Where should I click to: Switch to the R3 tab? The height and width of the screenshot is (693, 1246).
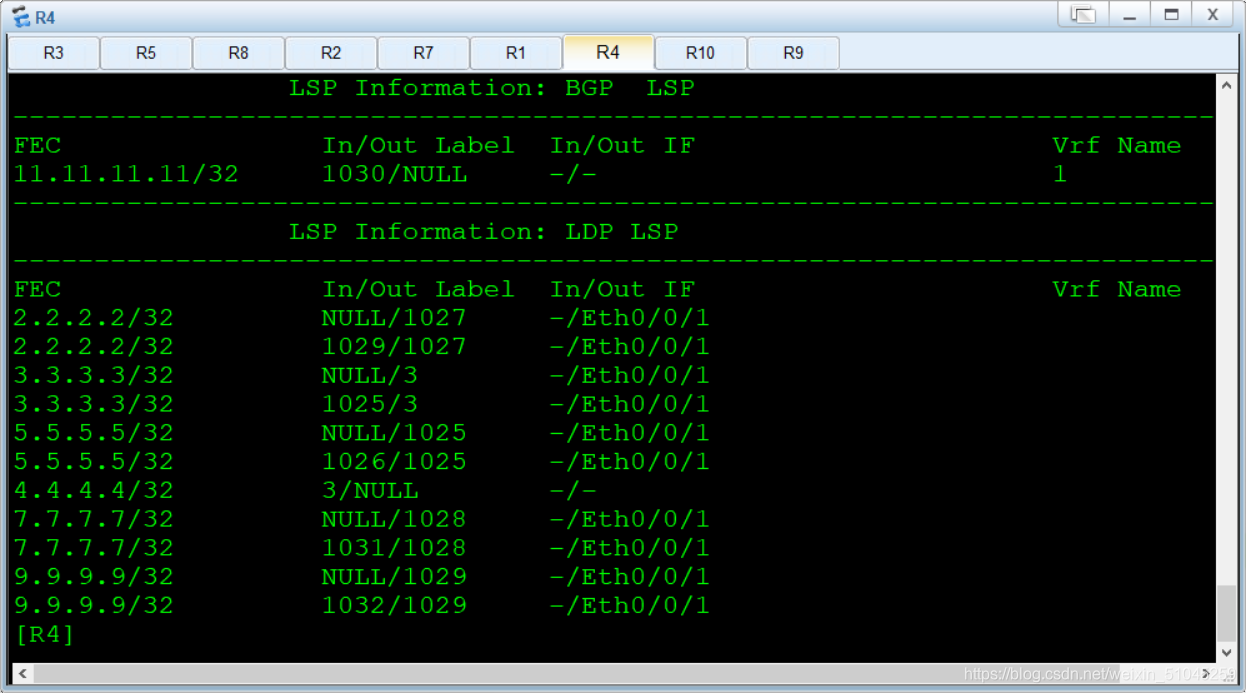coord(54,53)
